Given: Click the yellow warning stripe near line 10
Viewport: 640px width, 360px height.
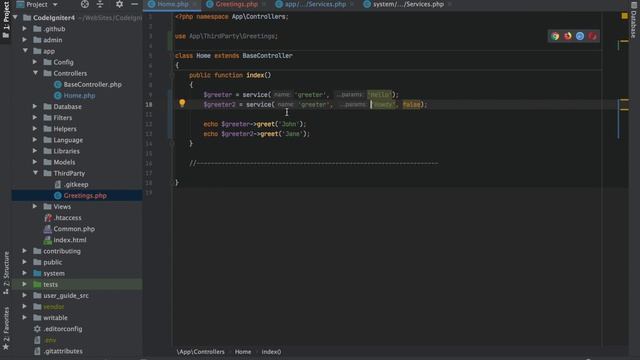Looking at the screenshot, I should point(624,100).
